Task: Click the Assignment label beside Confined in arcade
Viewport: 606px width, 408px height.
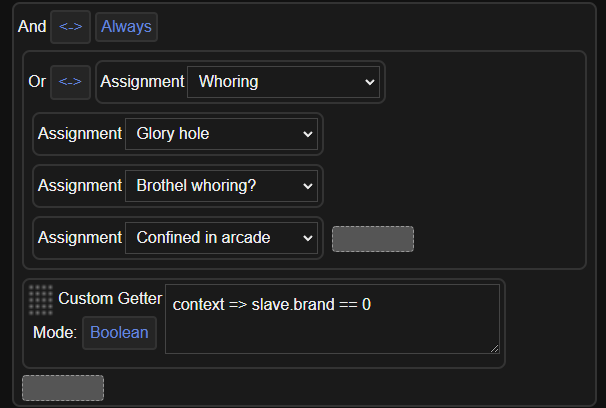Action: tap(79, 237)
